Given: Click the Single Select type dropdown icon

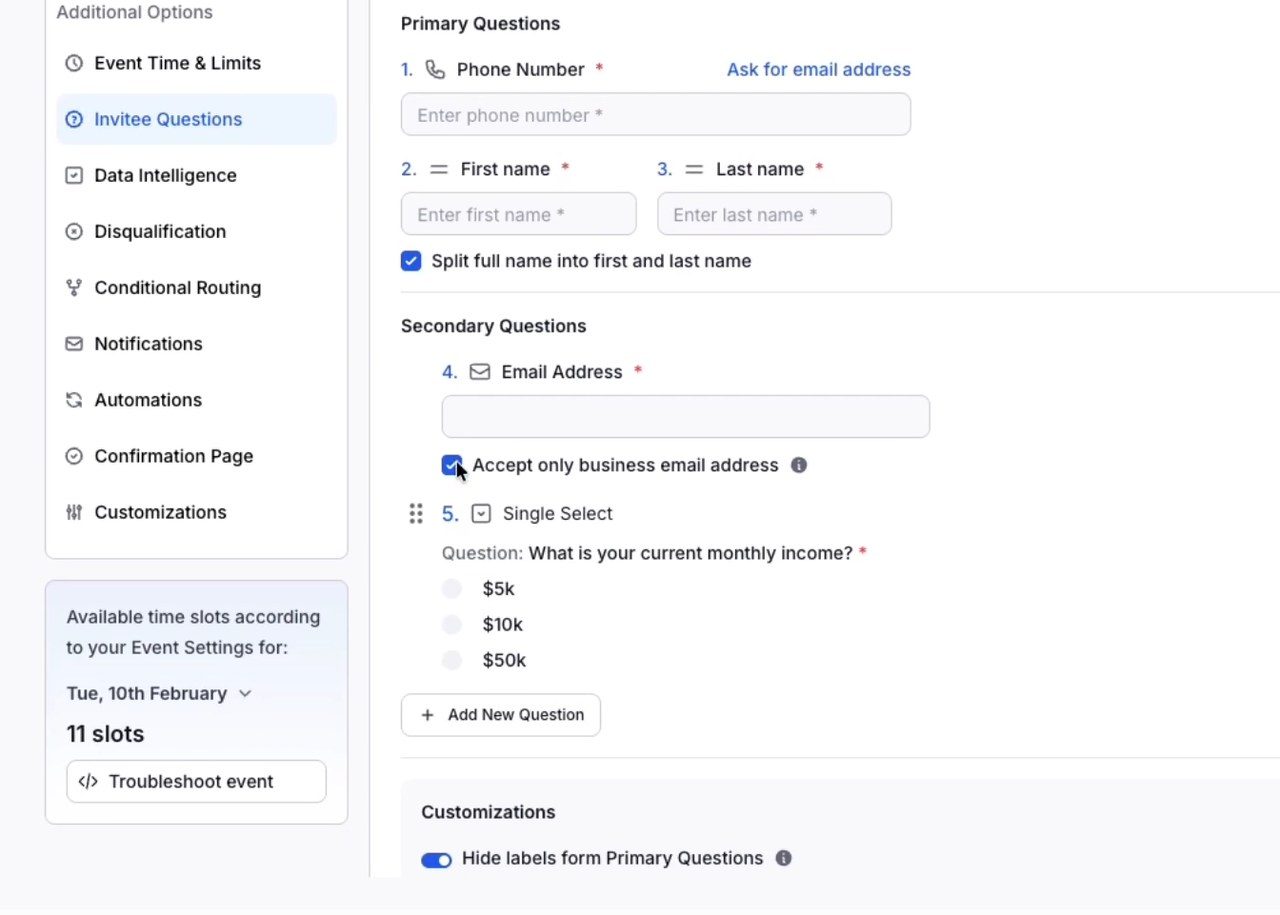Looking at the screenshot, I should coord(481,514).
